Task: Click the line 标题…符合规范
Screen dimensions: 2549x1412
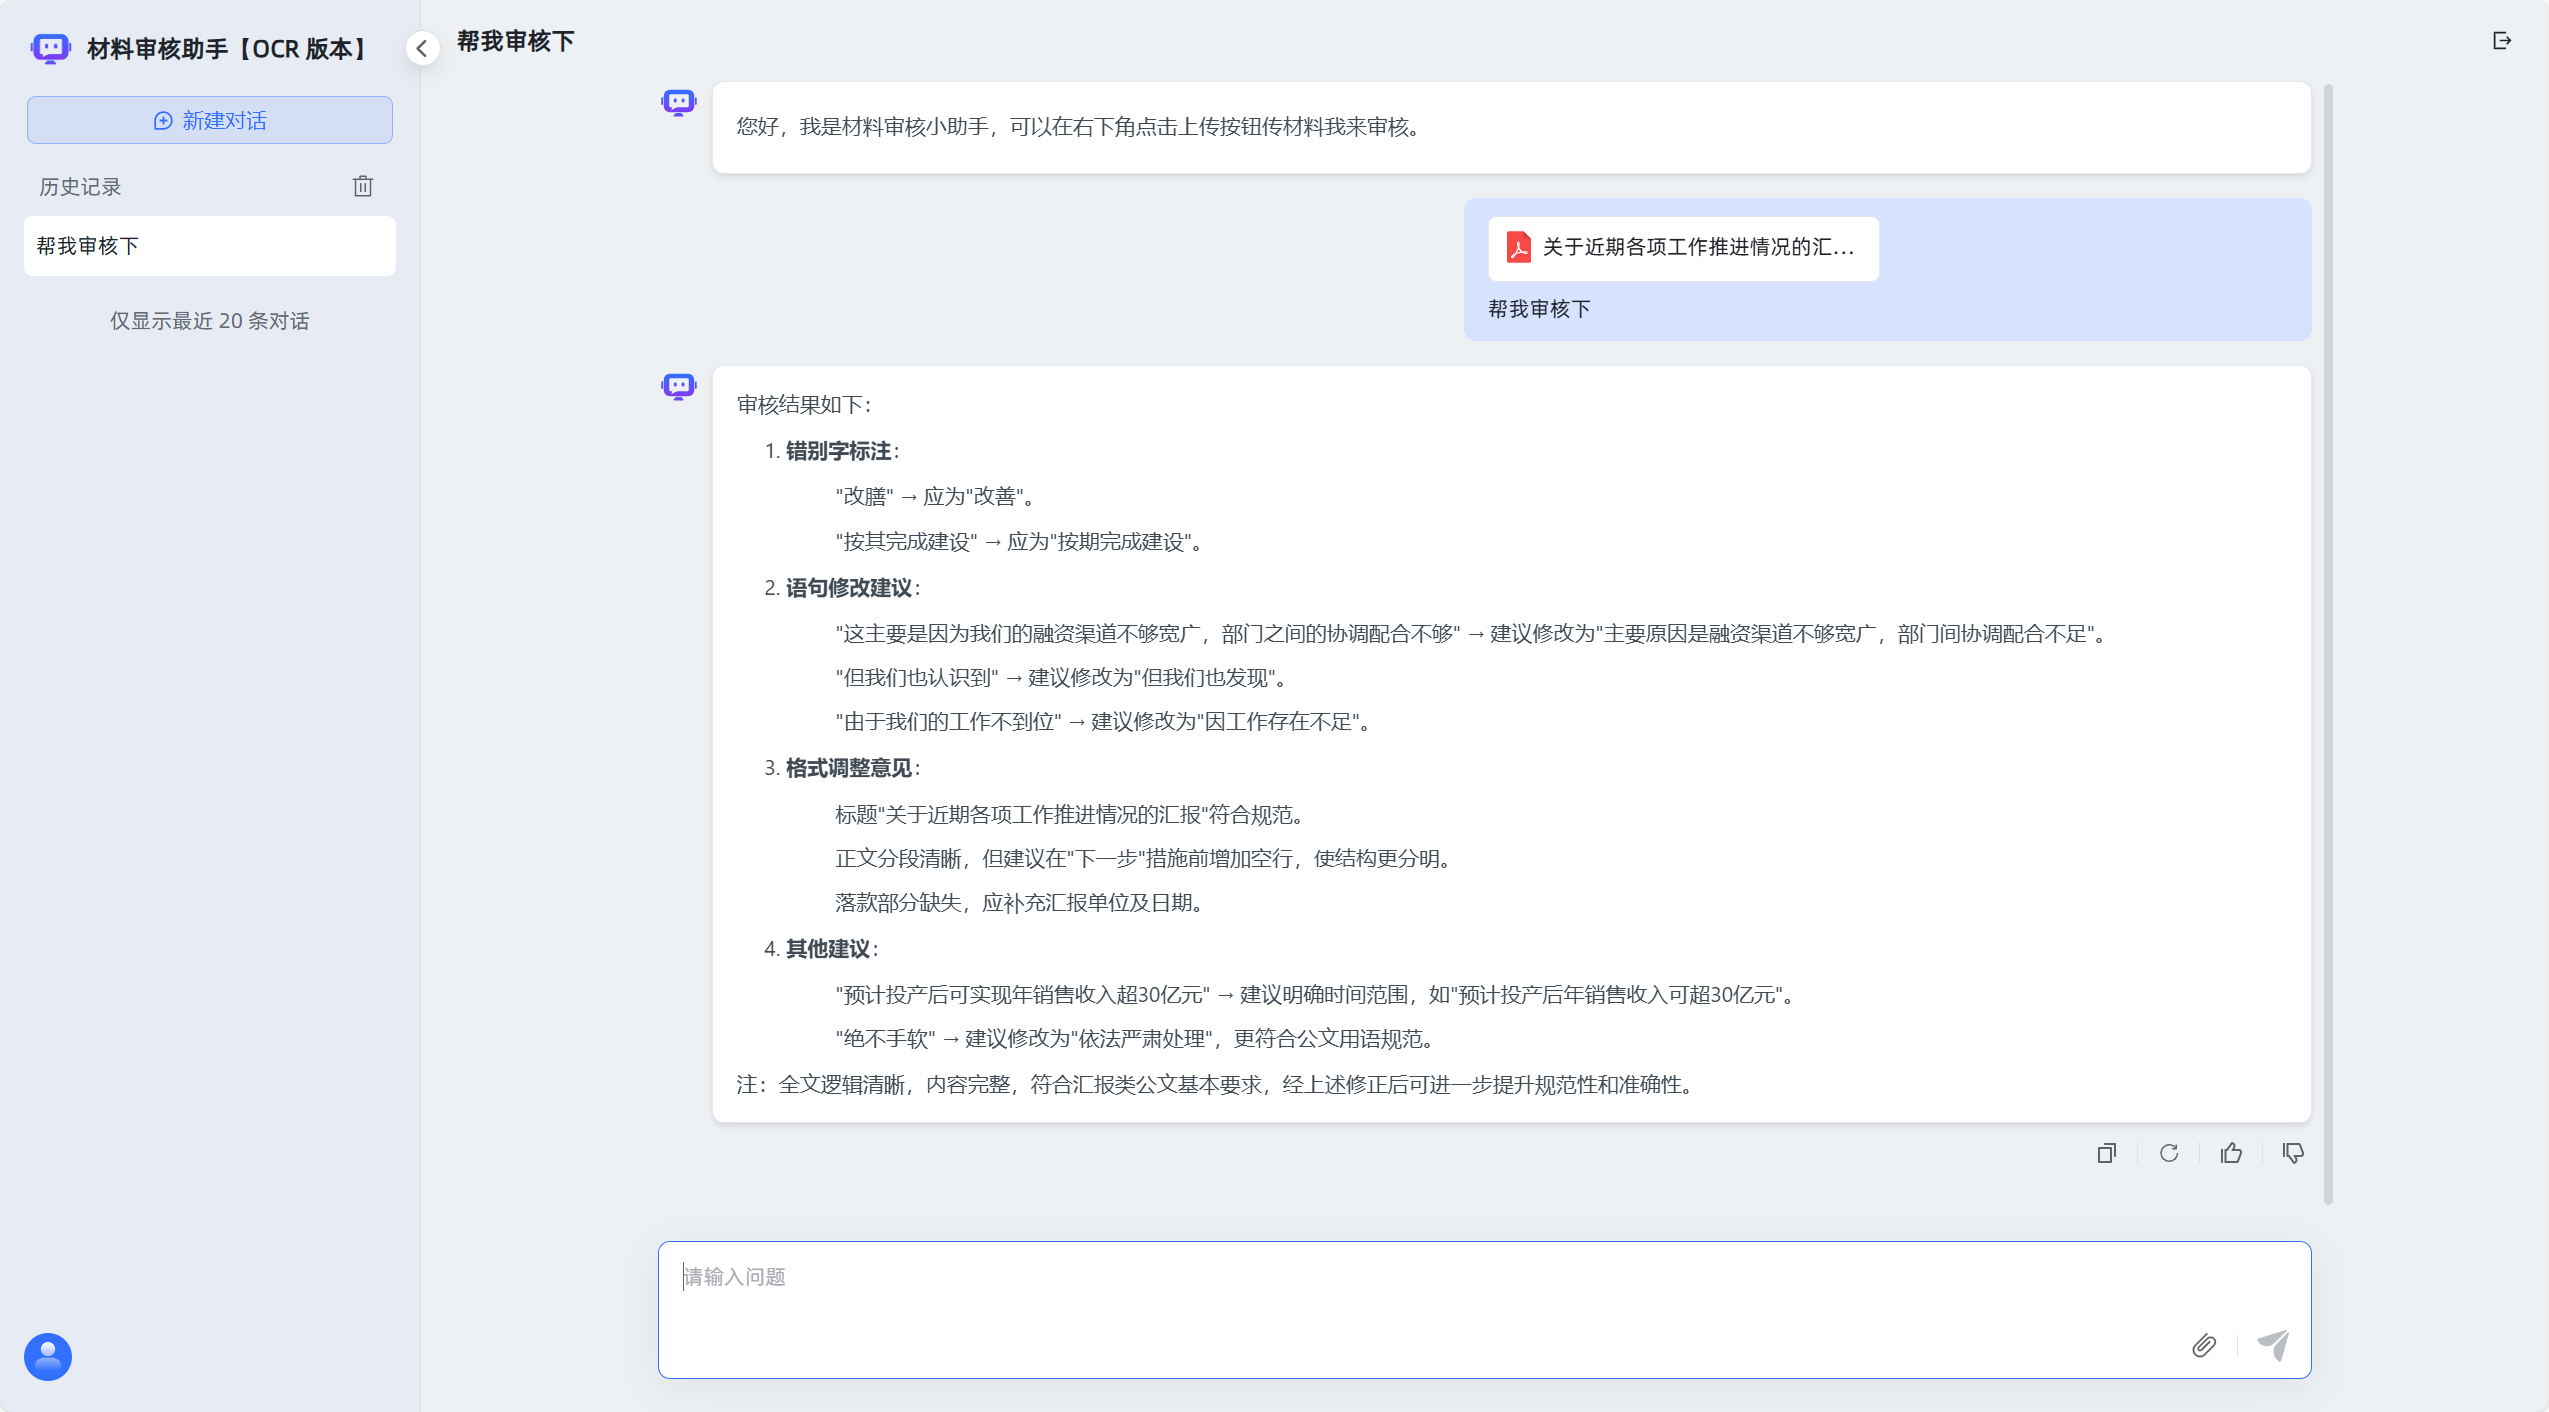Action: pyautogui.click(x=1072, y=815)
